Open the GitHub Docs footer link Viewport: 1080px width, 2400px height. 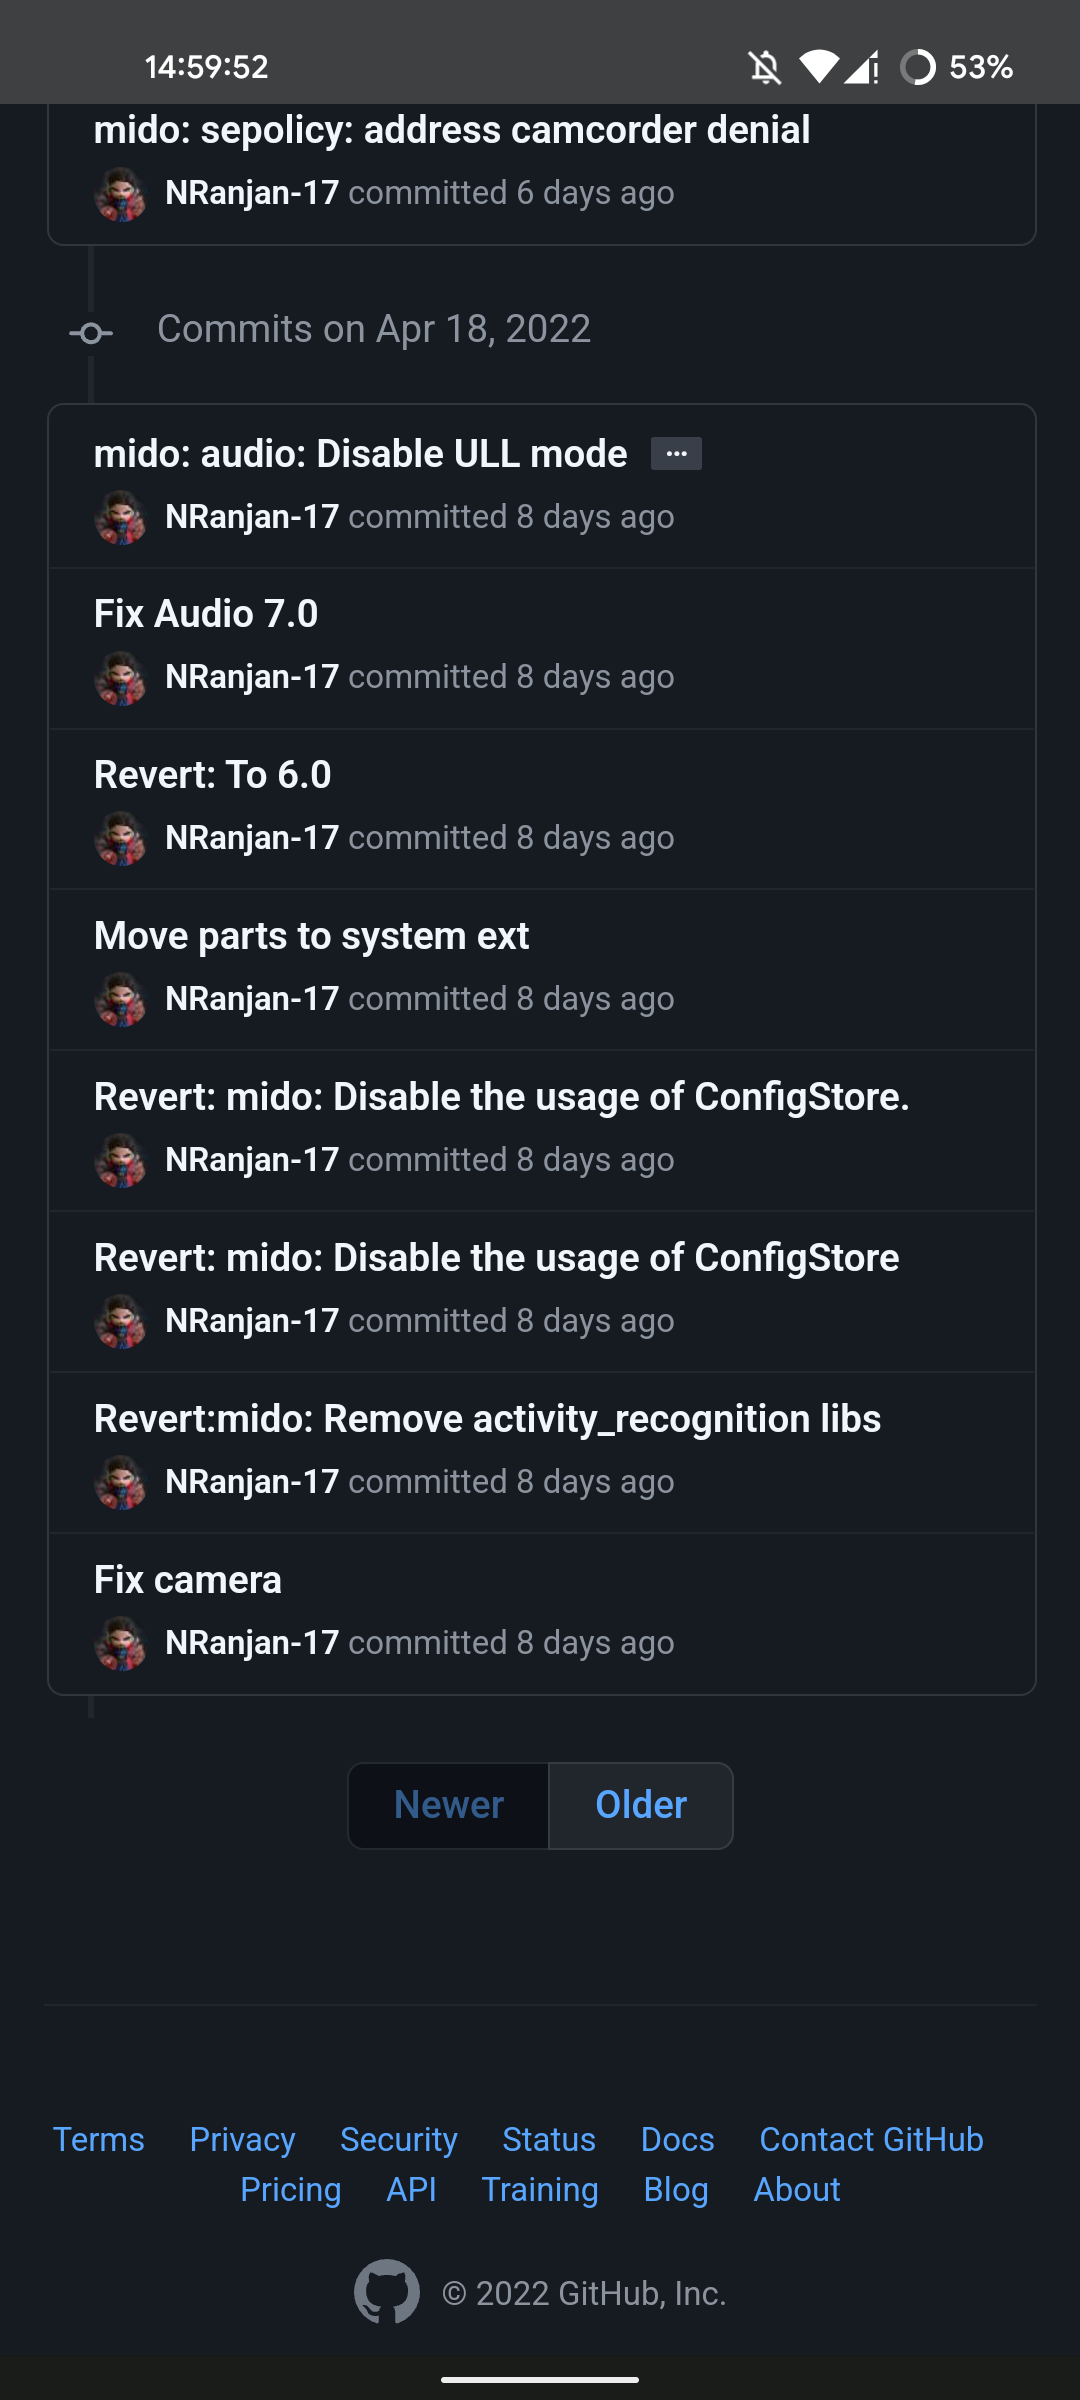pyautogui.click(x=677, y=2139)
